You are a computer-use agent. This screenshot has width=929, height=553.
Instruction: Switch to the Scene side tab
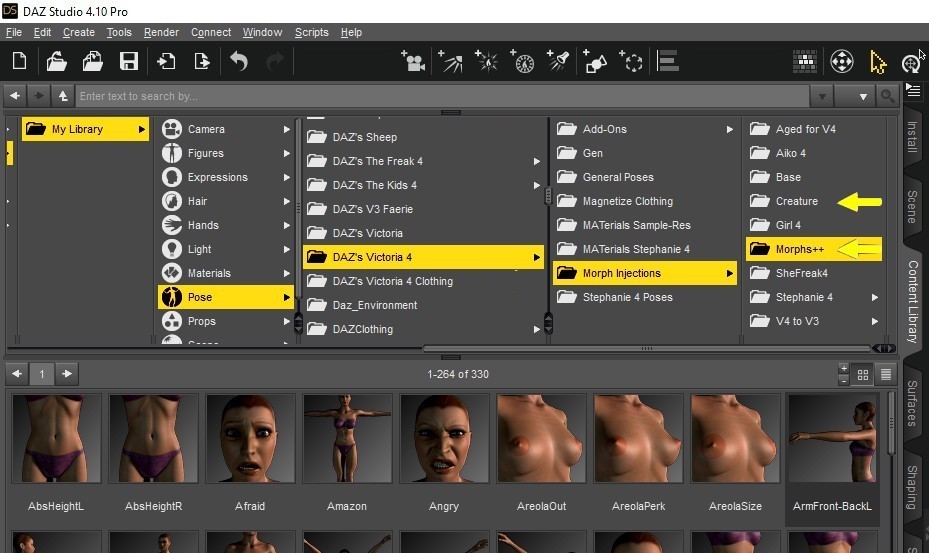[912, 206]
